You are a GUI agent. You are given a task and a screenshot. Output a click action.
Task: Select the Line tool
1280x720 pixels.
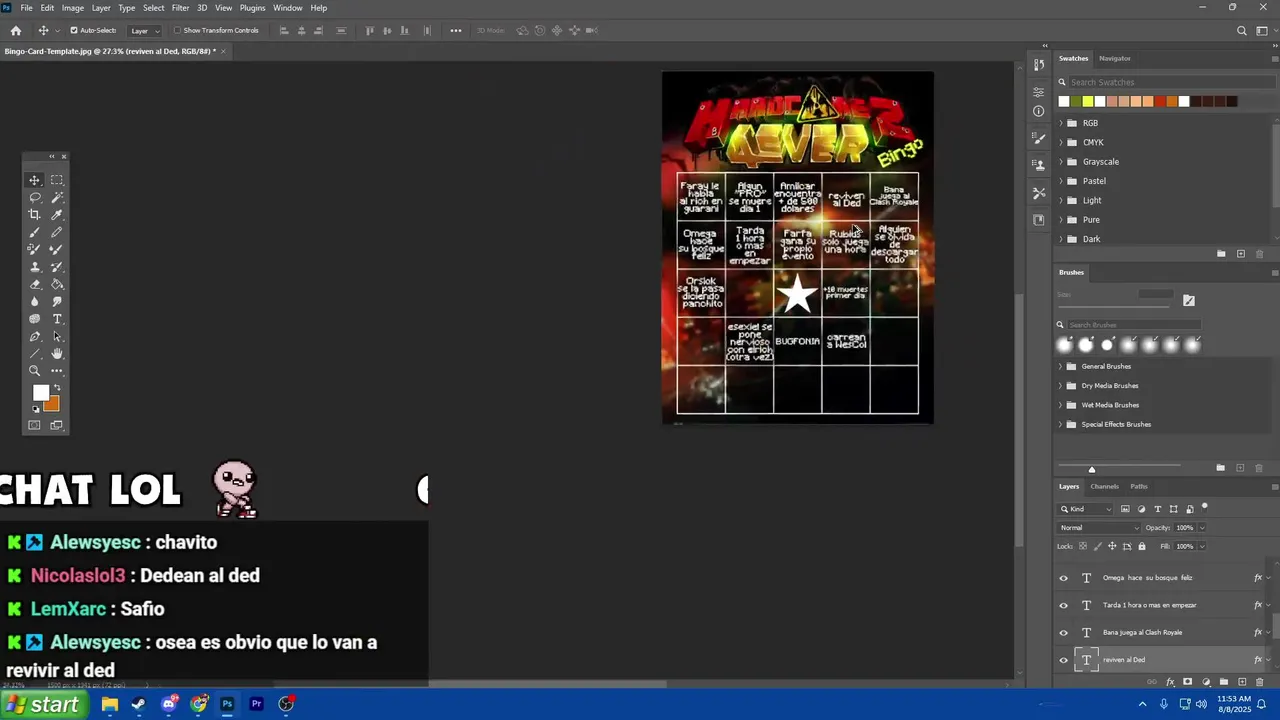pos(35,354)
